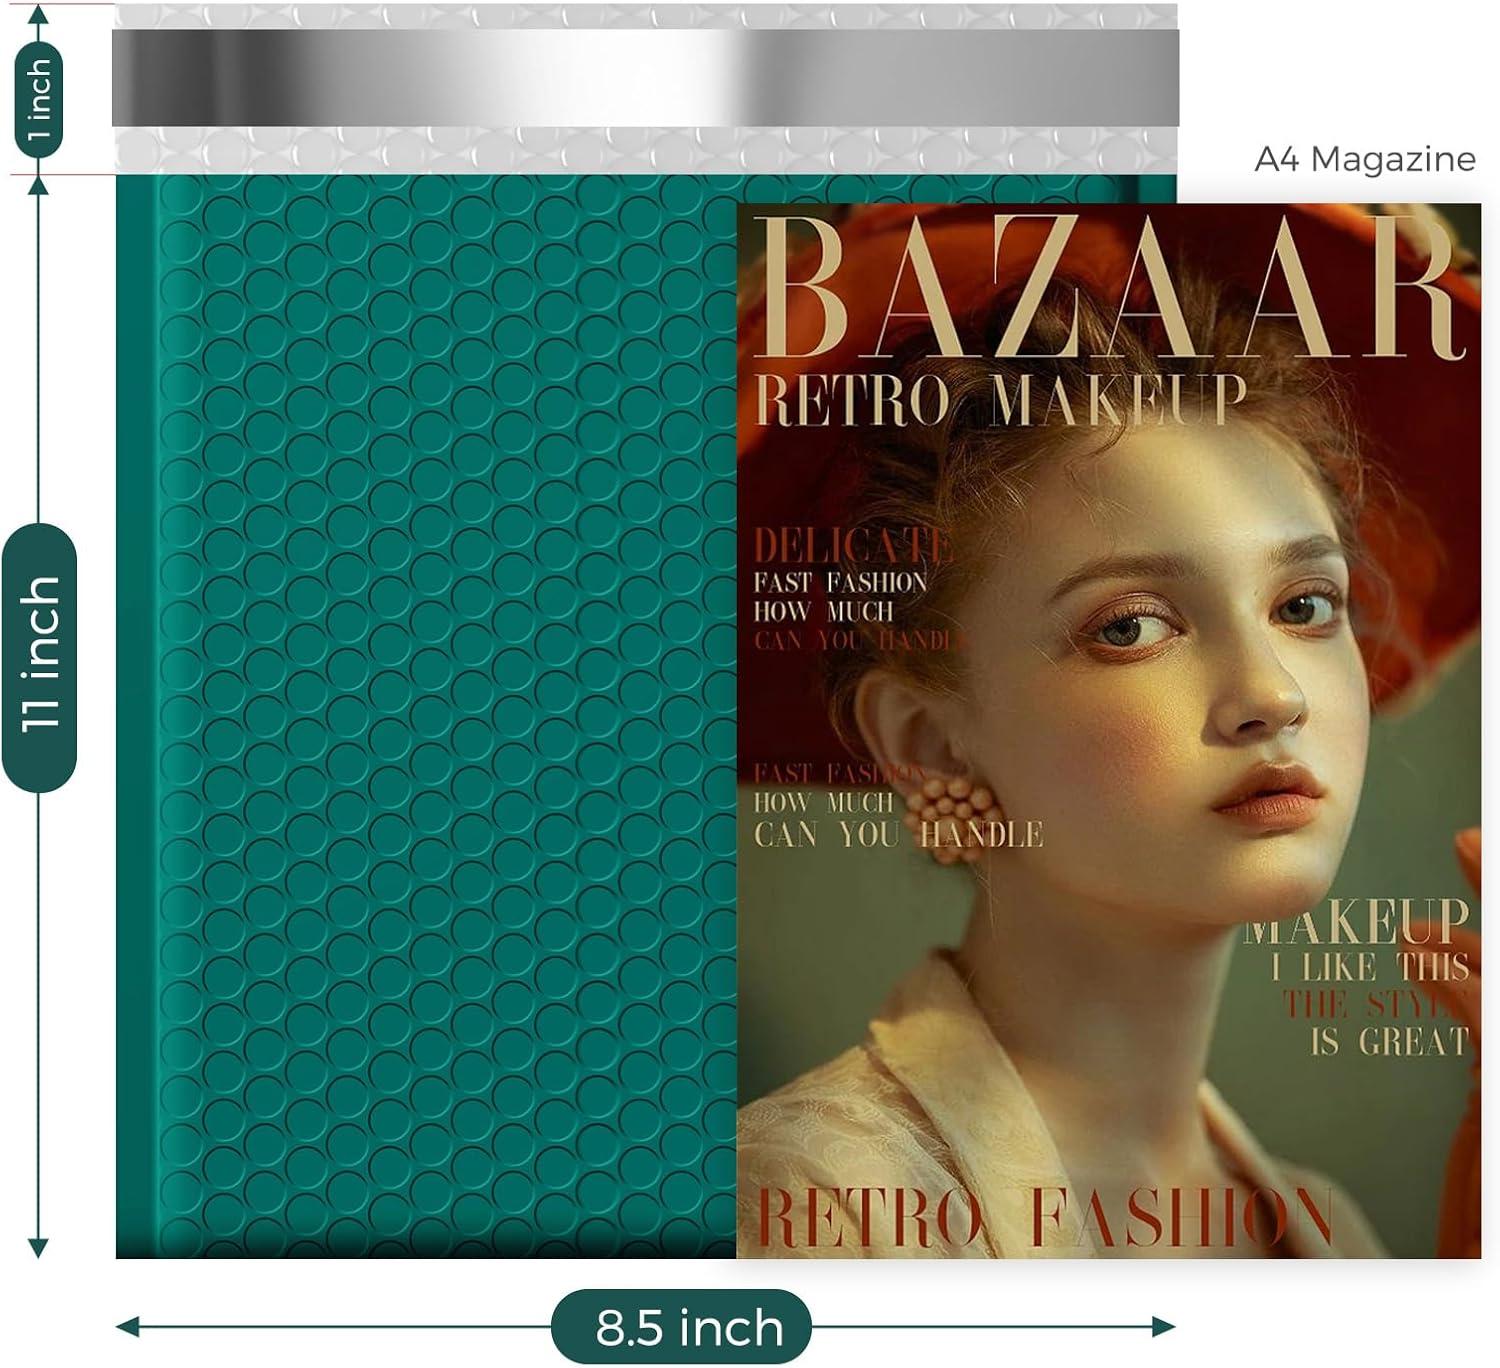The height and width of the screenshot is (1368, 1500).
Task: Click the "RETRO MAKEUP" headline on the cover
Action: (x=1000, y=400)
